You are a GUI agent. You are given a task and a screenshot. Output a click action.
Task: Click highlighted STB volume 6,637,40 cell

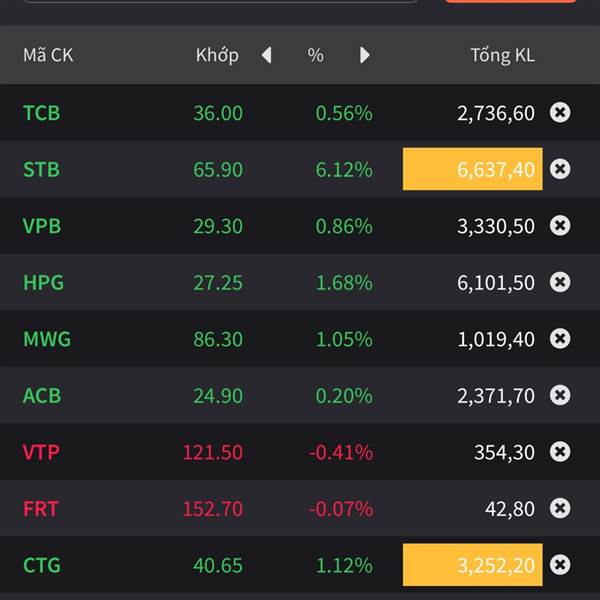click(472, 170)
